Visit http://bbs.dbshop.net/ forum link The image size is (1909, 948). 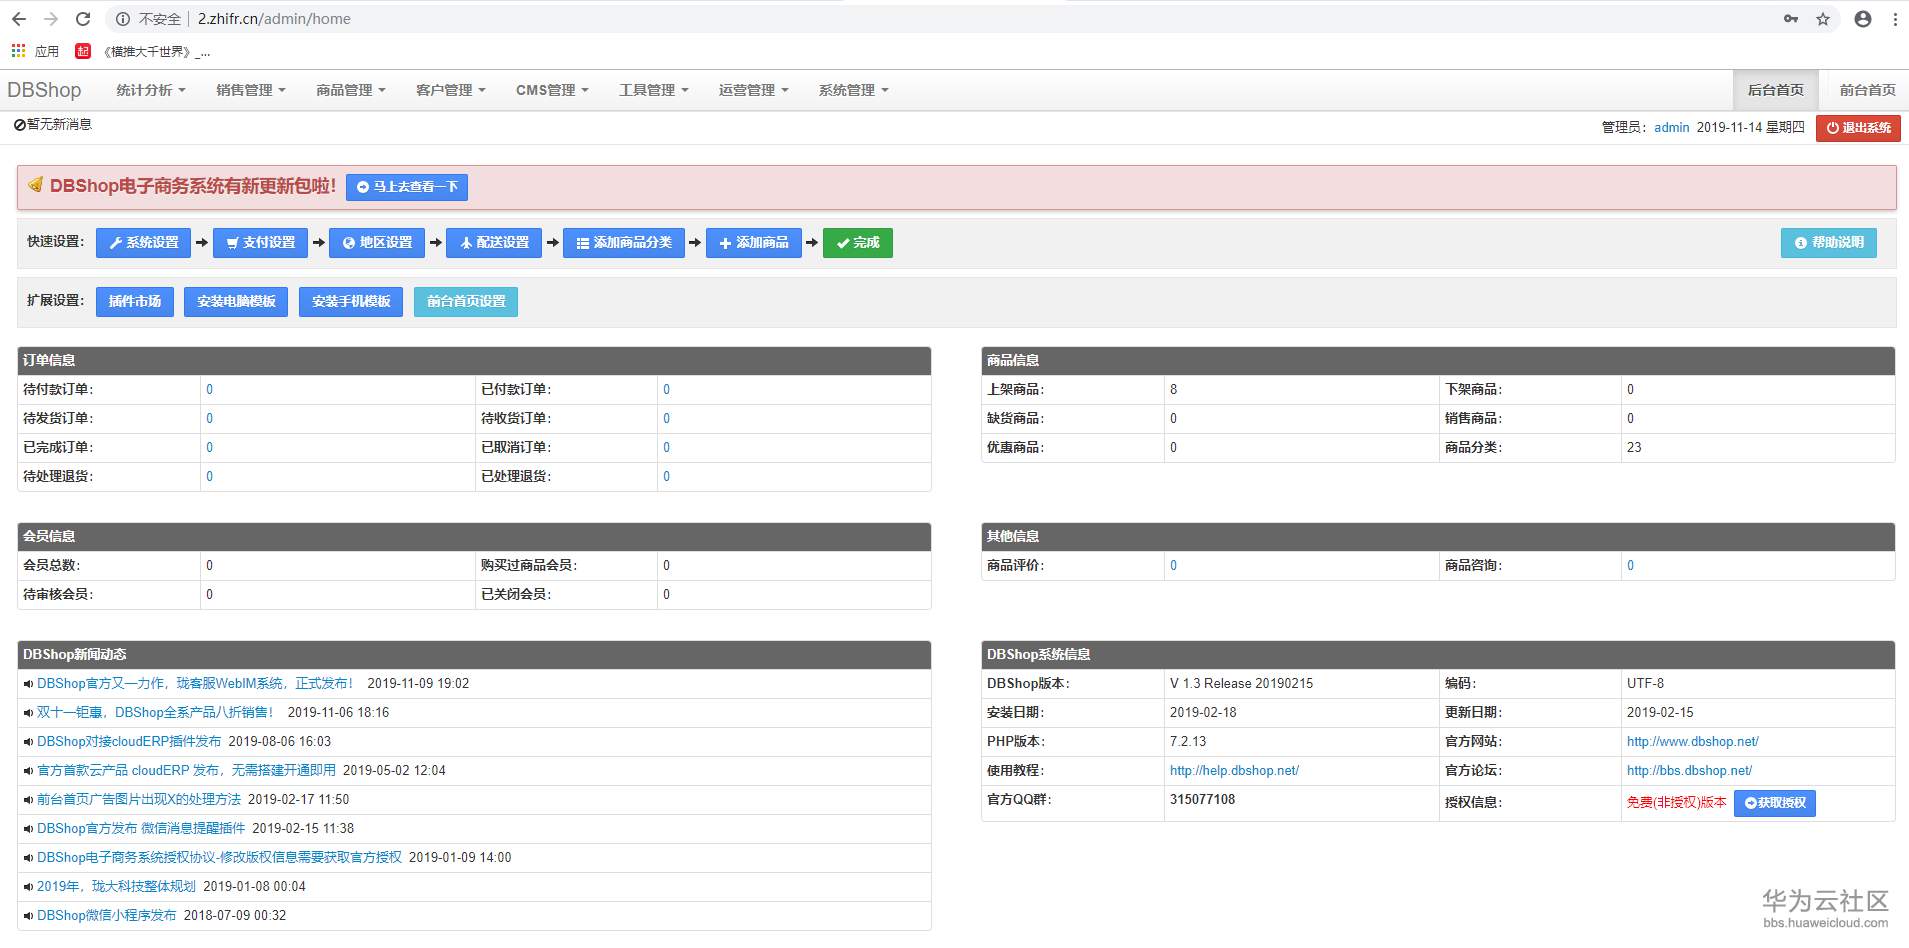click(x=1689, y=771)
